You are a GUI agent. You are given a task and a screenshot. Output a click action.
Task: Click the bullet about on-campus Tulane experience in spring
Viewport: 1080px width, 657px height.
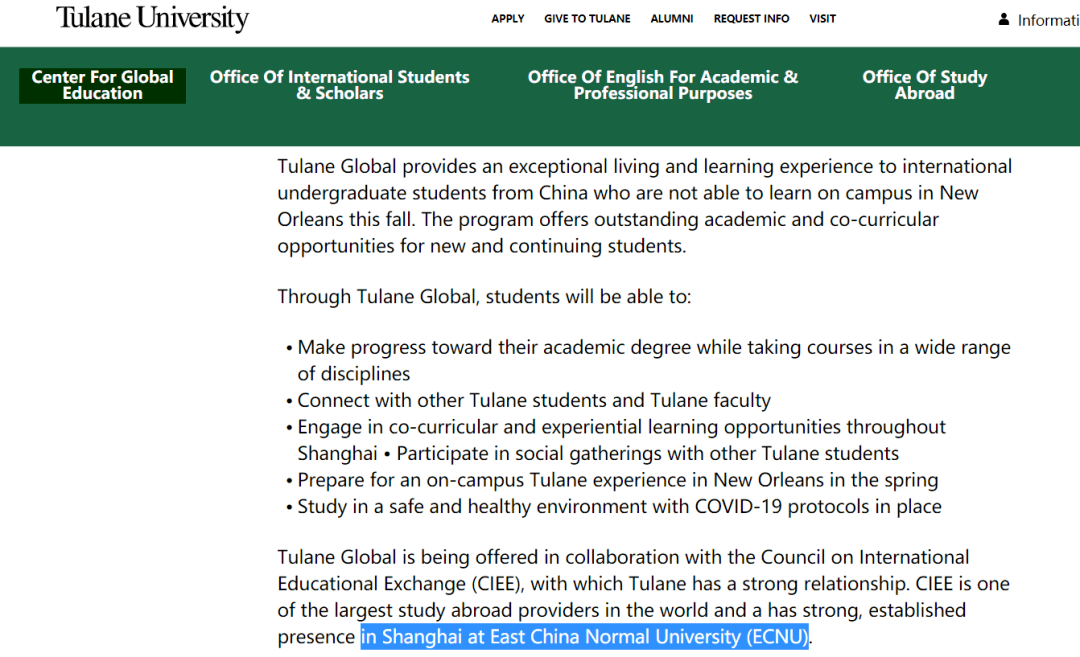point(617,480)
